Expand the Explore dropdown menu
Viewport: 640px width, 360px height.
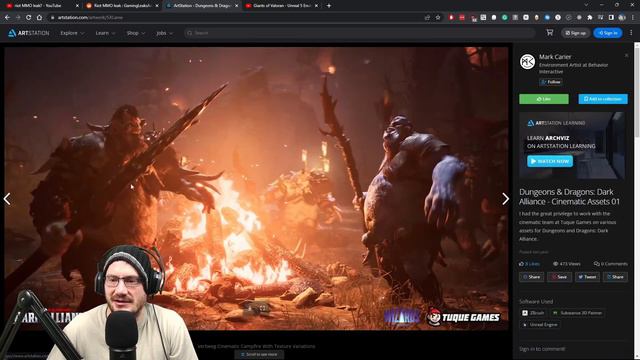[72, 33]
